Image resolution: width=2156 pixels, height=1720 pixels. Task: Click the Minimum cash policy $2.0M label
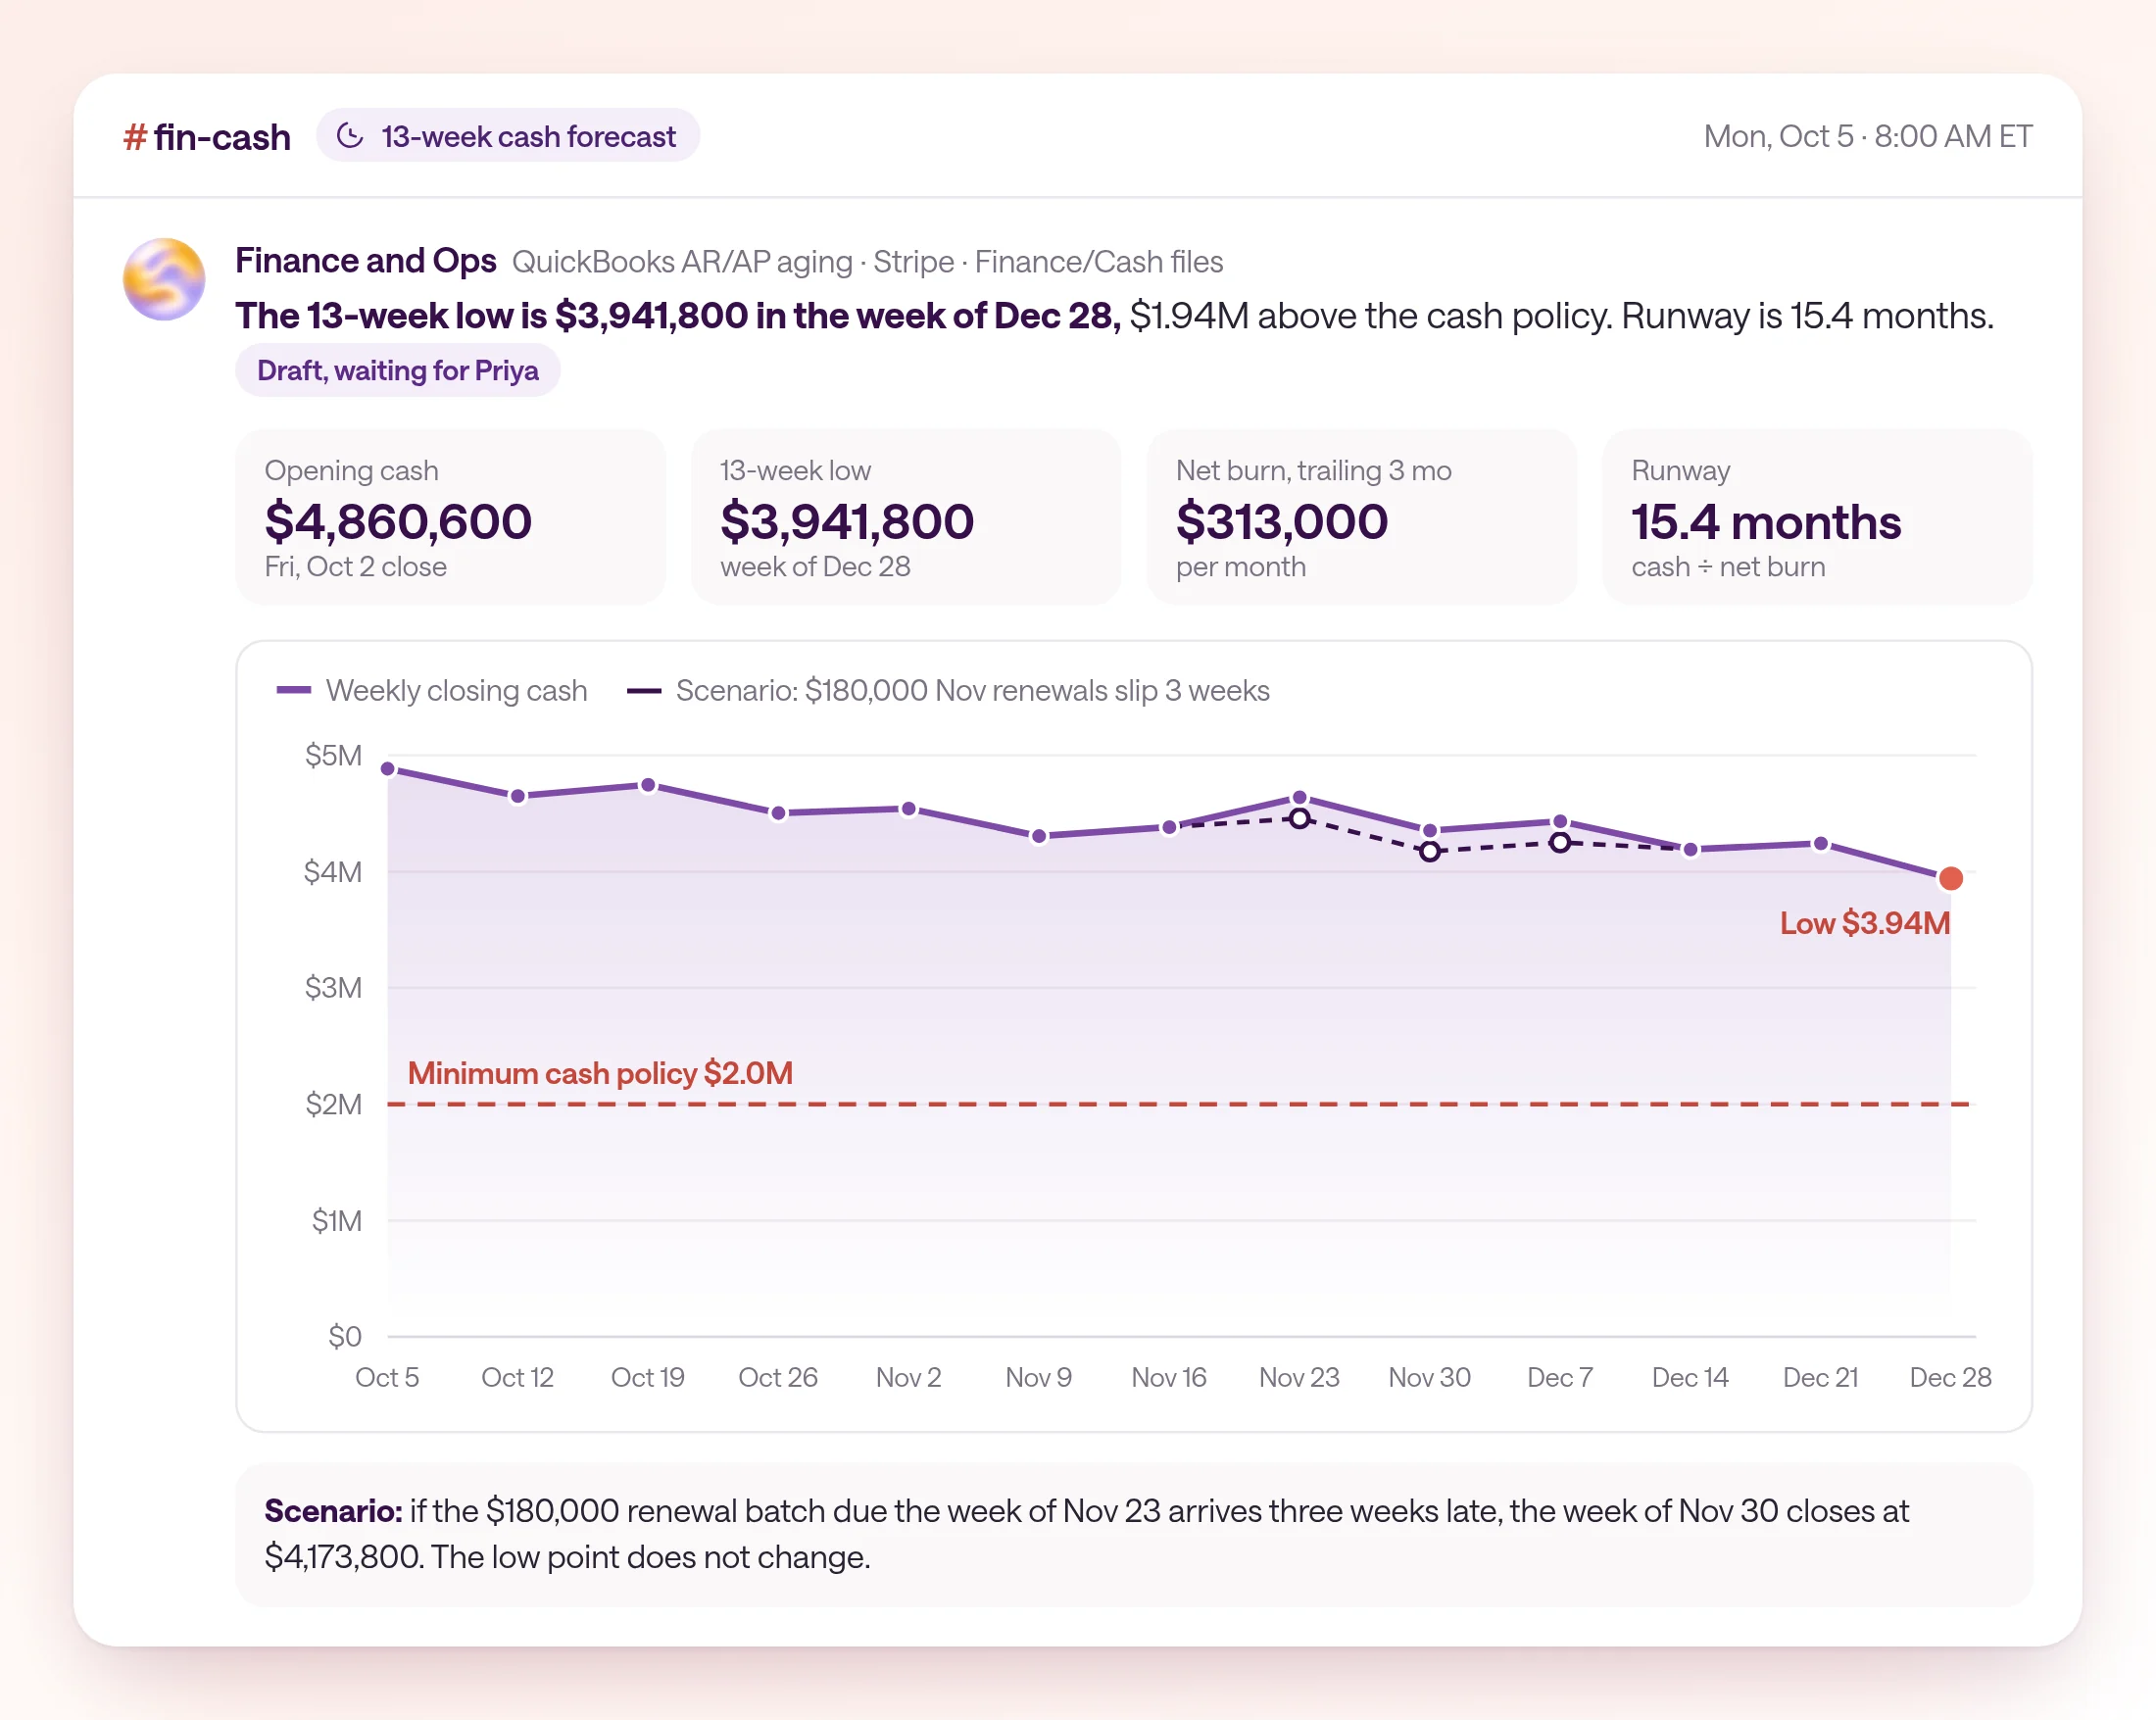(x=600, y=1073)
